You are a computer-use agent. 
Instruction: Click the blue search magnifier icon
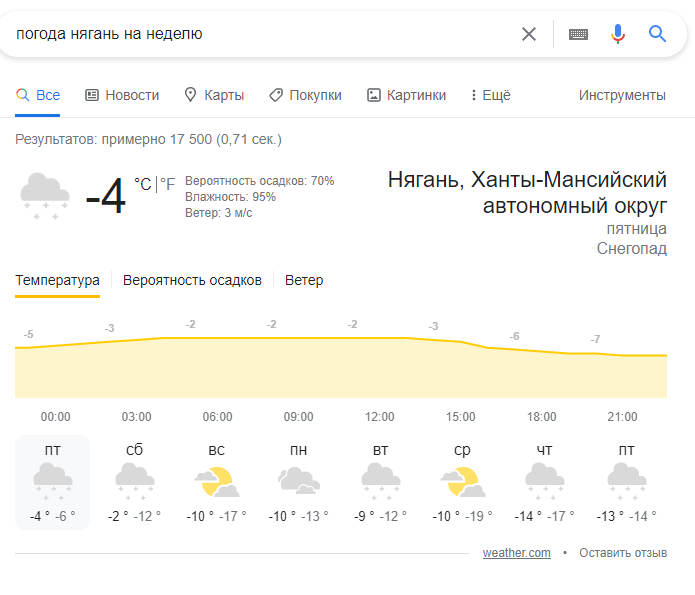657,34
